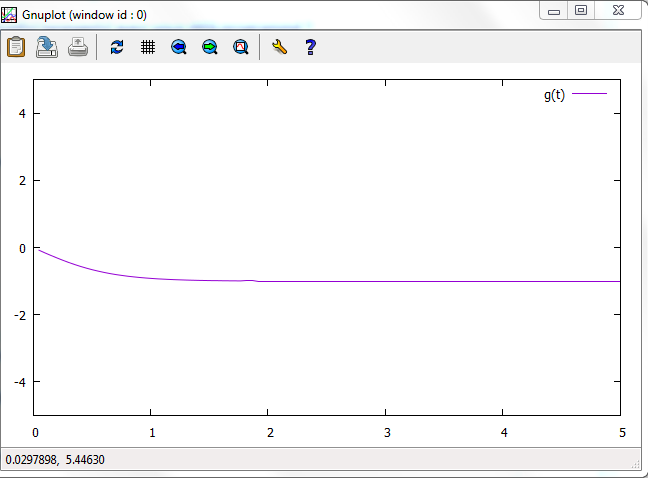Image resolution: width=648 pixels, height=478 pixels.
Task: Open the Gnuplot title bar system menu icon
Action: click(9, 15)
